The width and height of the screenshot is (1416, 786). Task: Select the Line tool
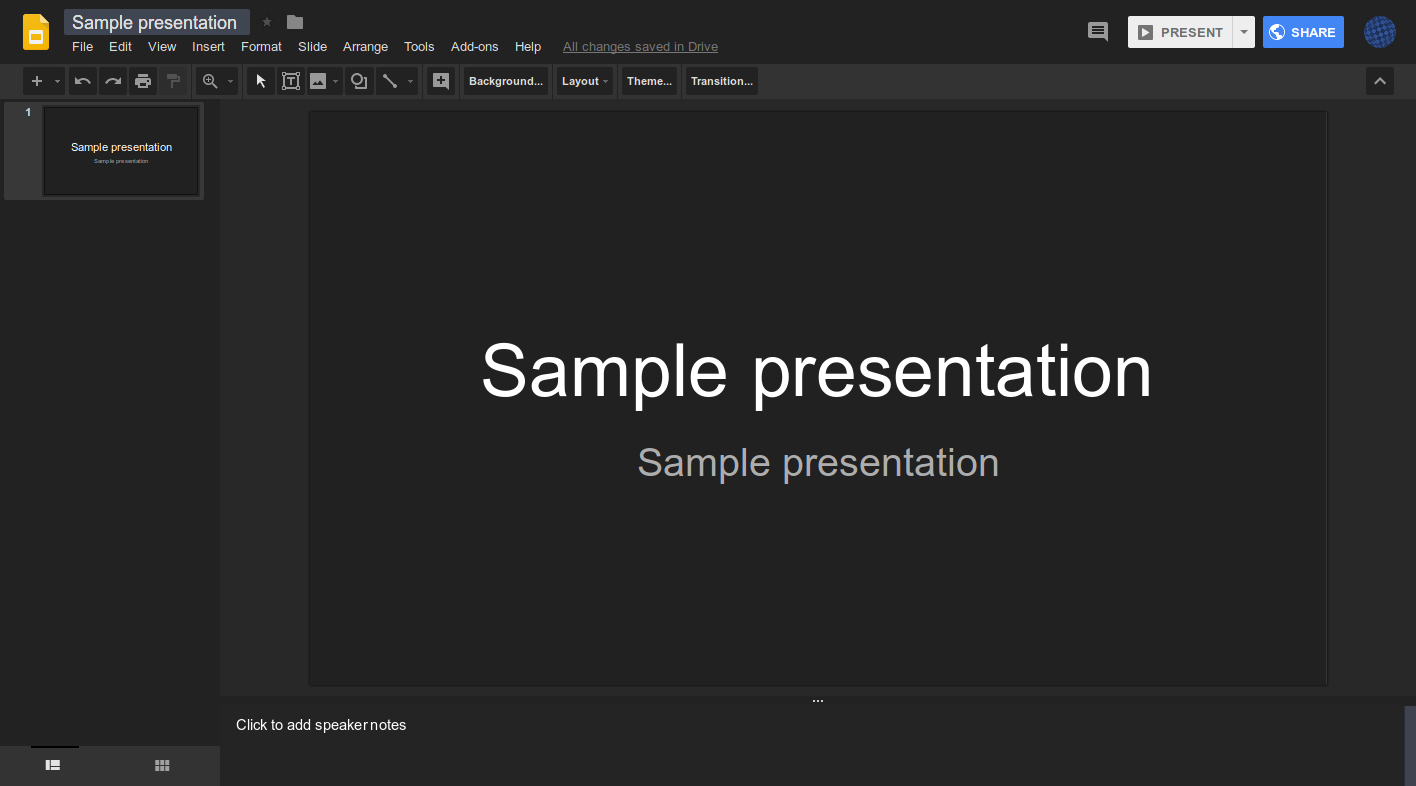pos(390,81)
